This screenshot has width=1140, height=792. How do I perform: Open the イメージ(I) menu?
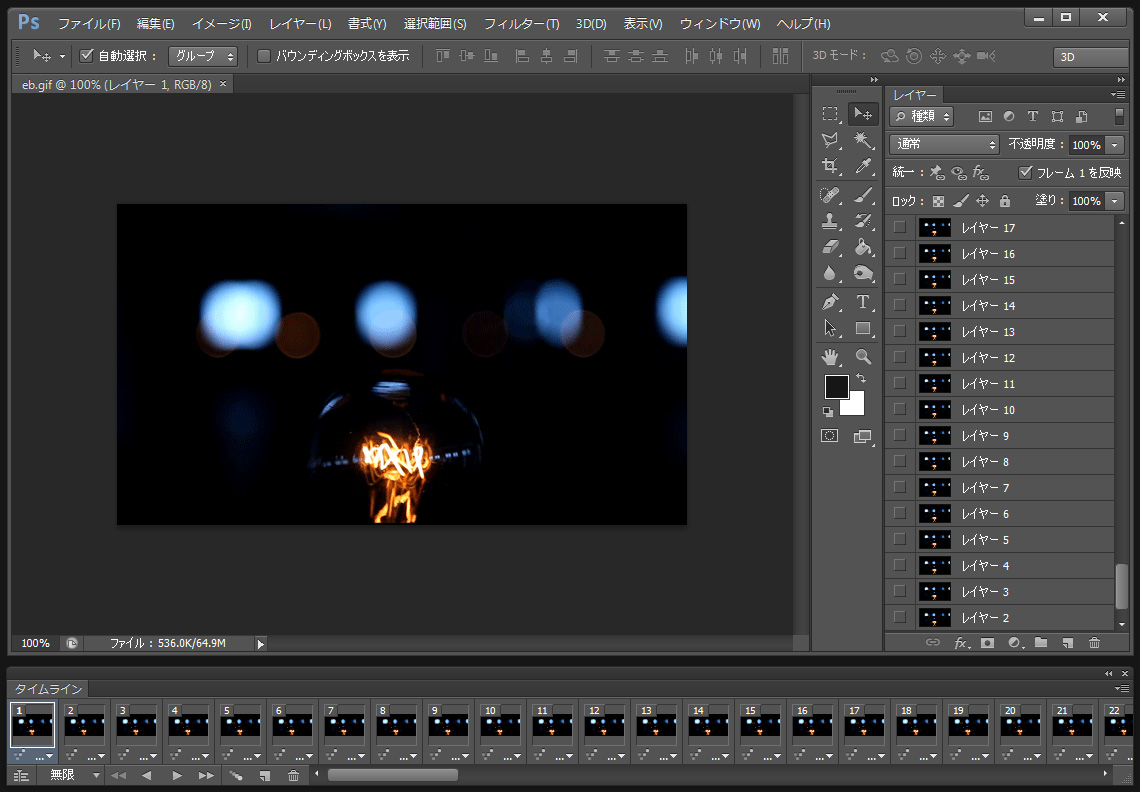tap(221, 23)
